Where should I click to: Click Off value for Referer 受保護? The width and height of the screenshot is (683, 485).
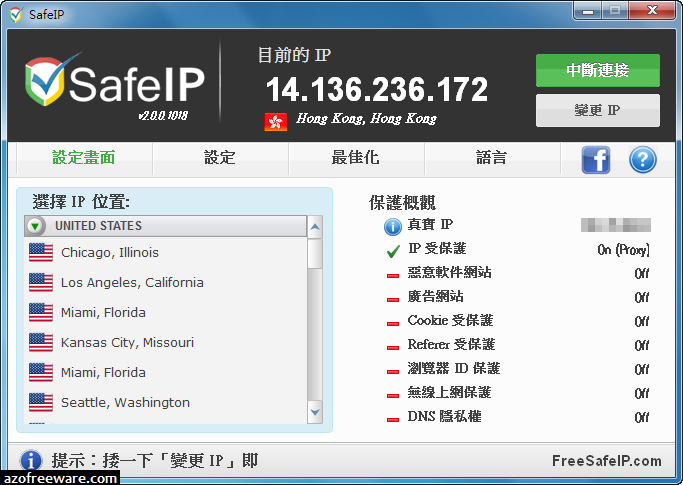click(642, 346)
